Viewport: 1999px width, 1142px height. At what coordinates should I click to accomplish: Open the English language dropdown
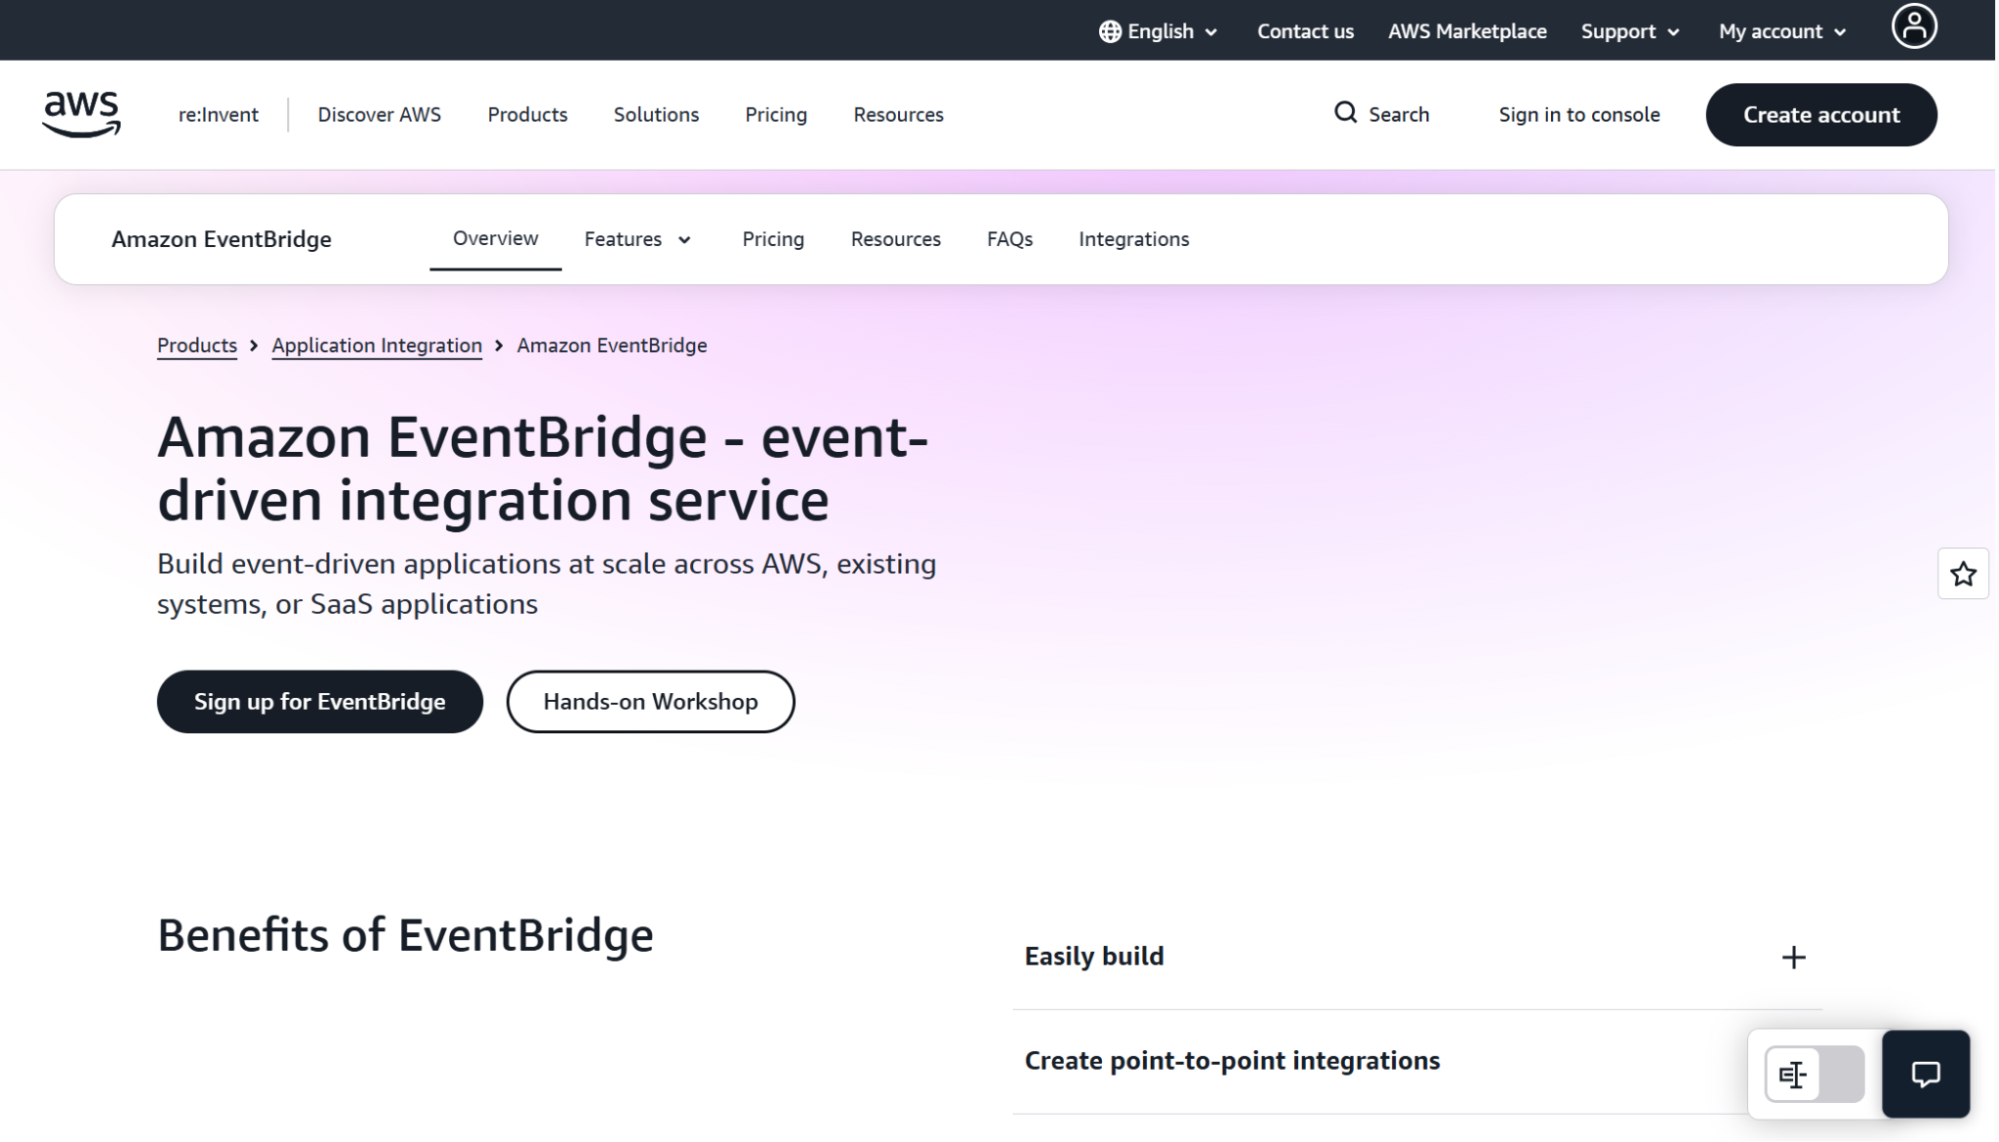click(1158, 32)
